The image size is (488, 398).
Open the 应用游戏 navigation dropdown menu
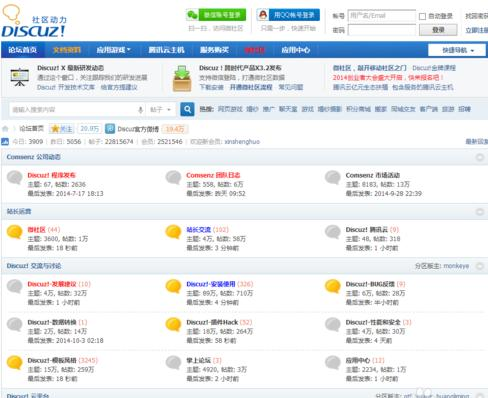pyautogui.click(x=113, y=50)
